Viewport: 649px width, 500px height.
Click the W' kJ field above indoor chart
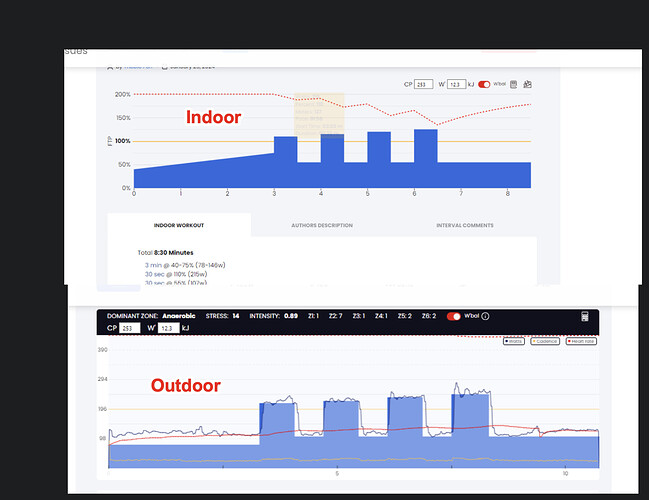coord(457,84)
